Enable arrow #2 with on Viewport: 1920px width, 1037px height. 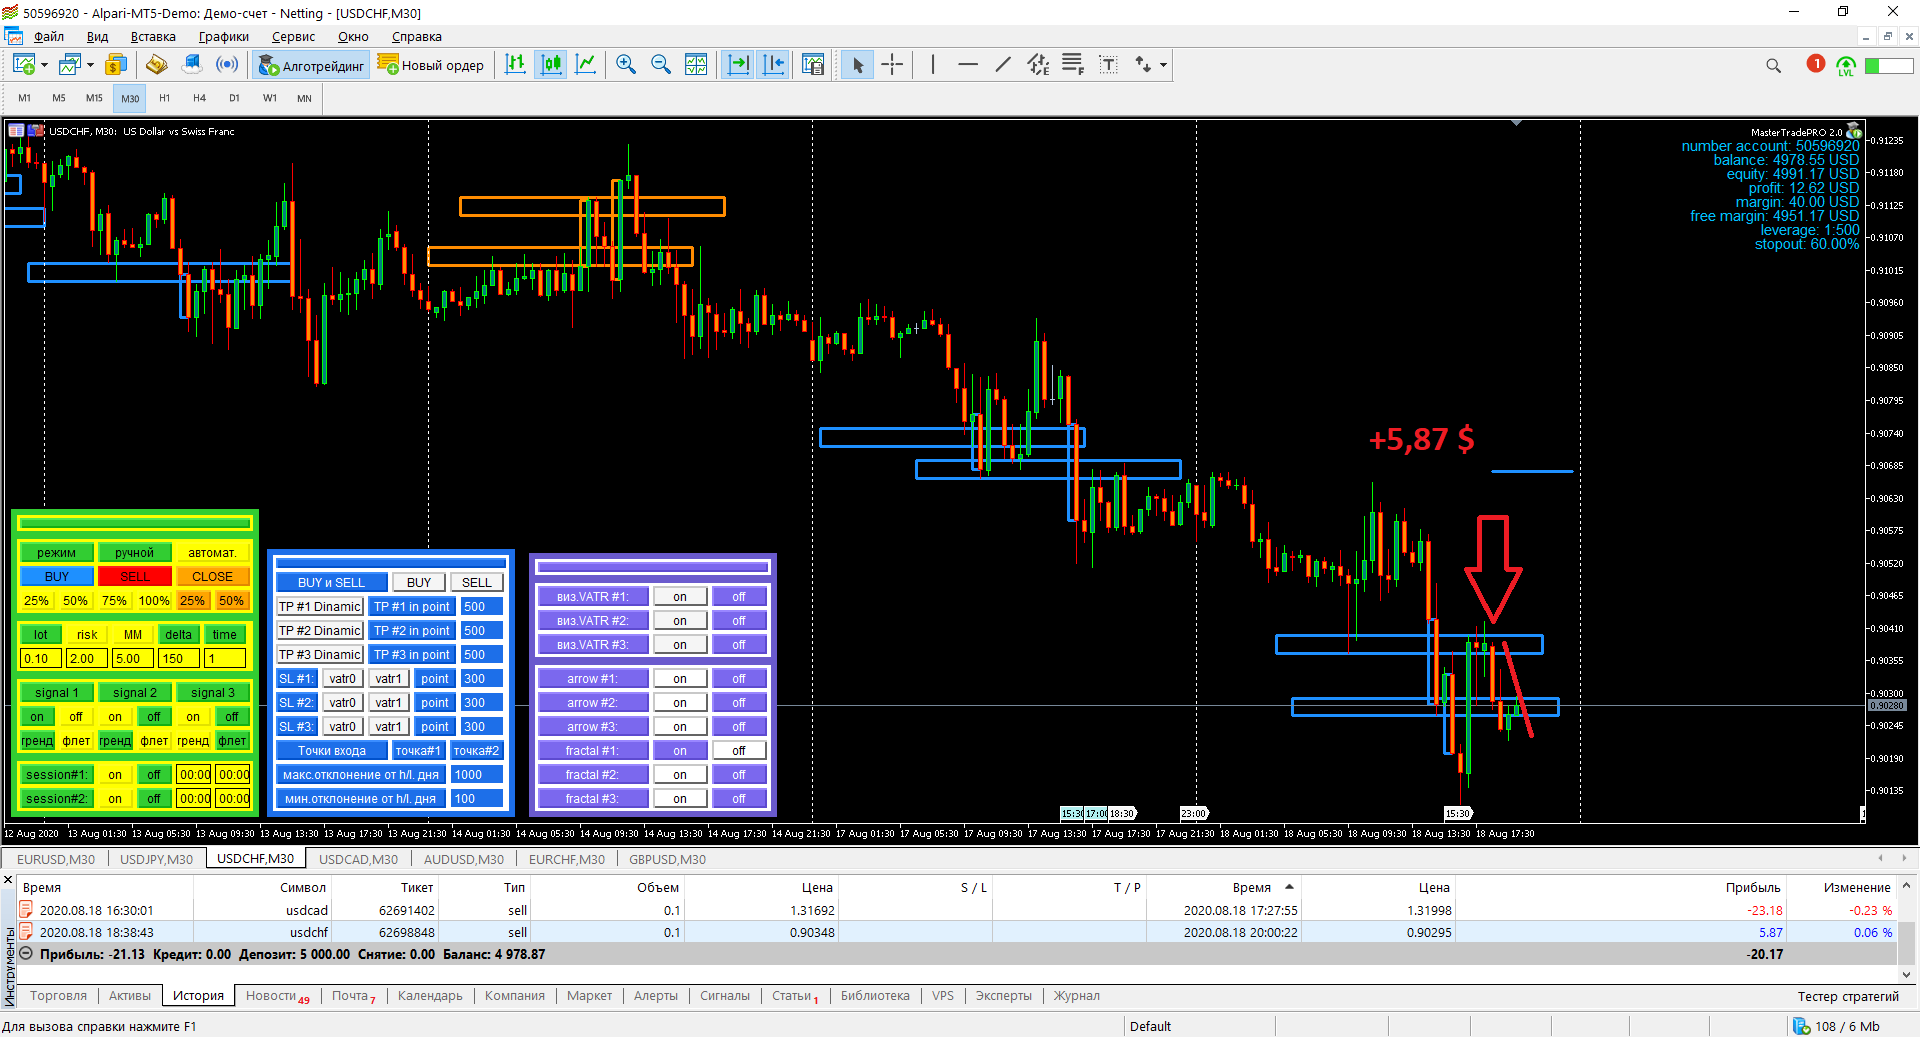(x=680, y=703)
